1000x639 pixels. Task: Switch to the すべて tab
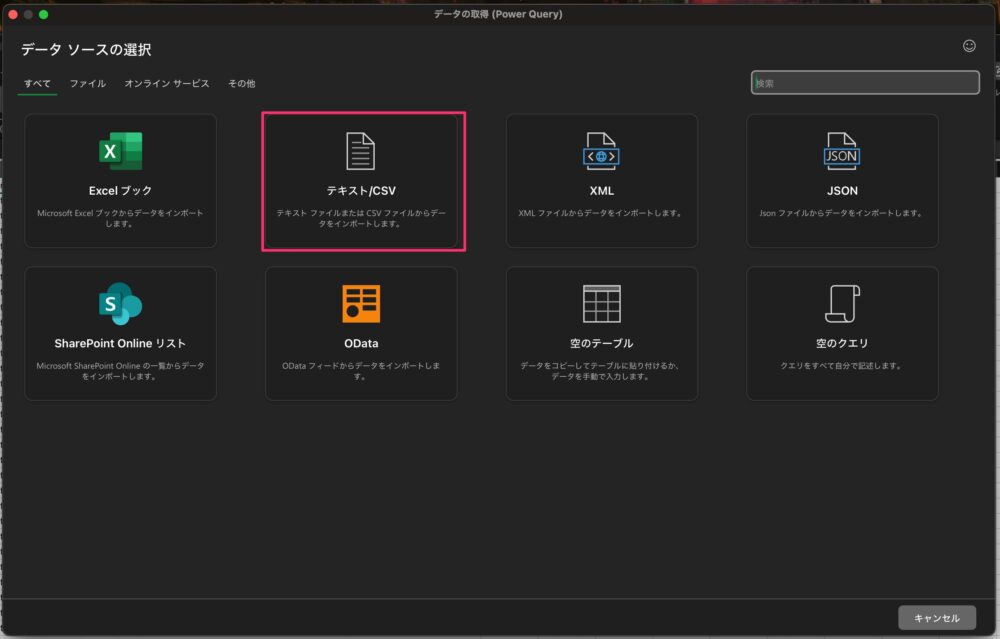[37, 84]
